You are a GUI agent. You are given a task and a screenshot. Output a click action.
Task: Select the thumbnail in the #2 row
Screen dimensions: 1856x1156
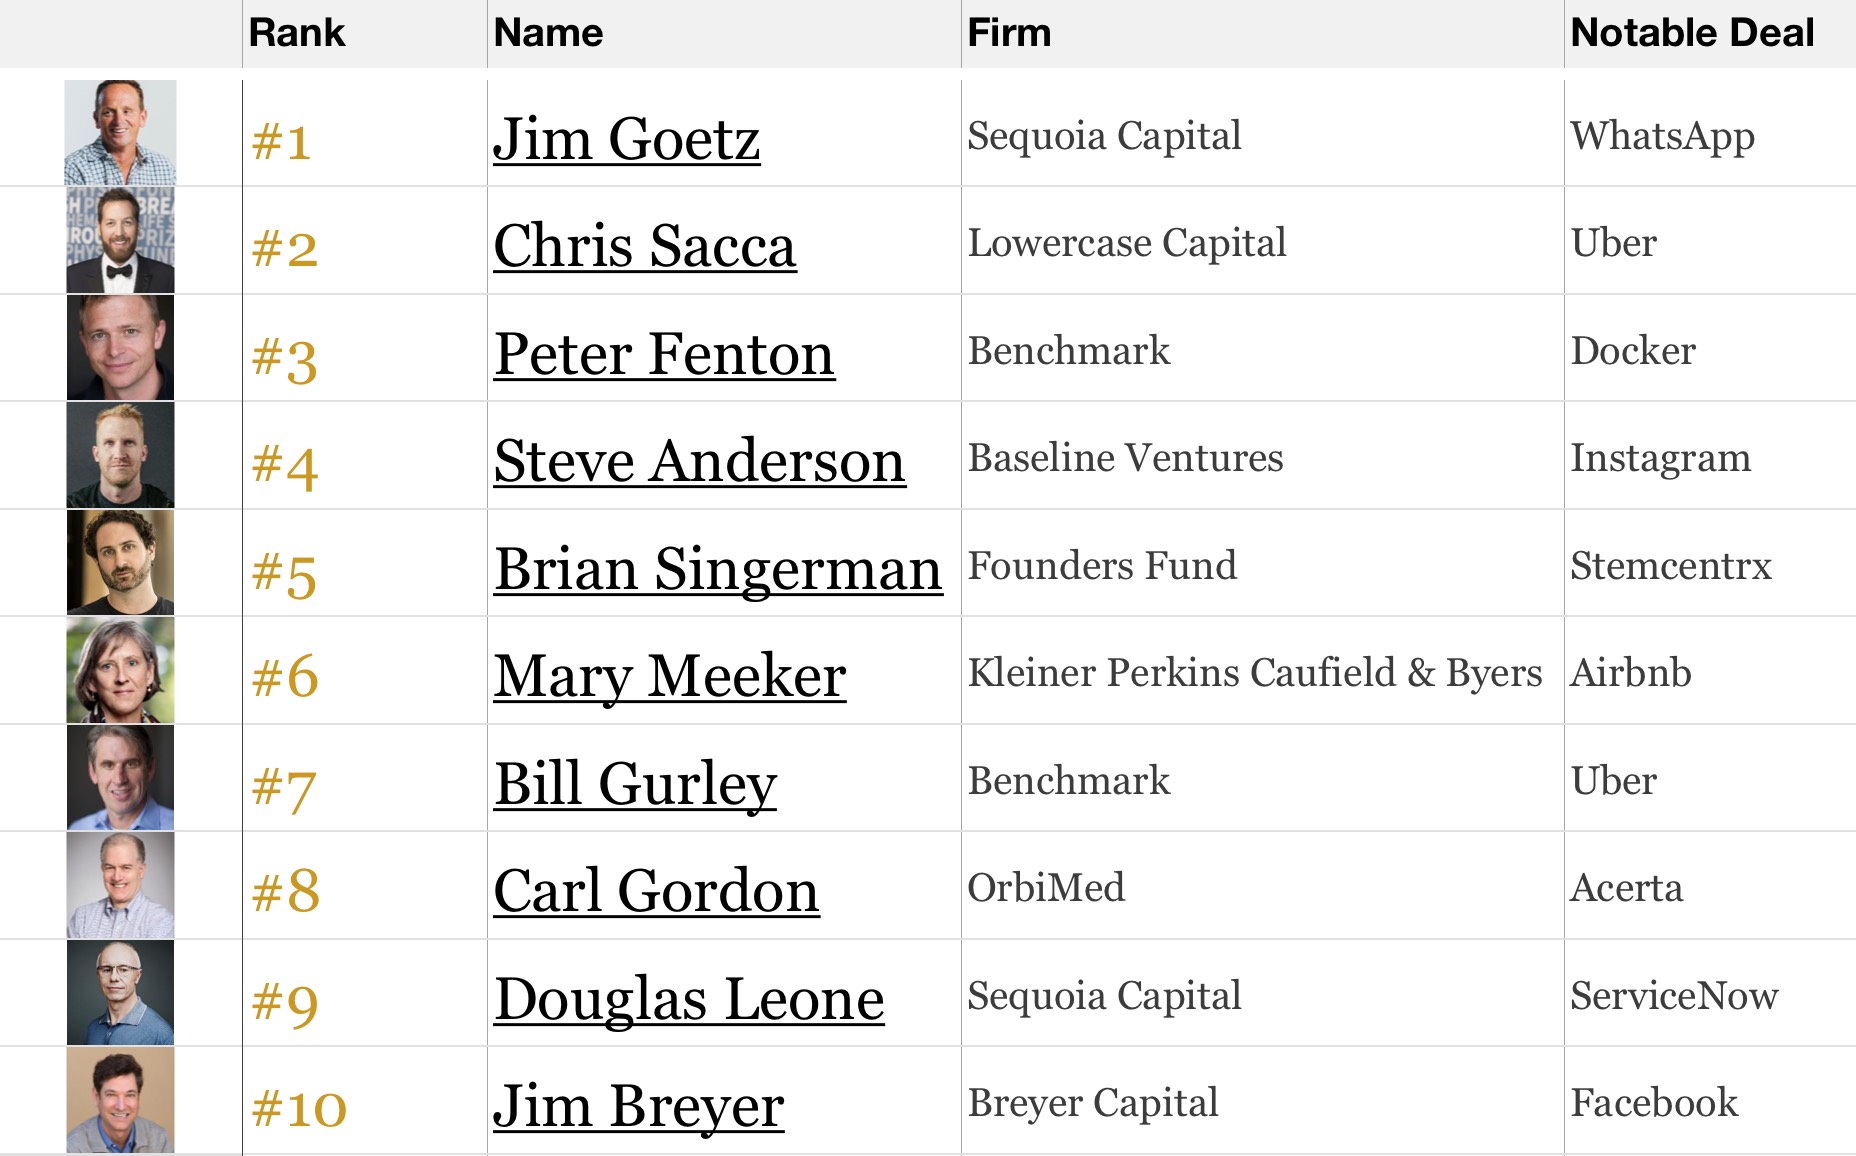click(x=120, y=241)
